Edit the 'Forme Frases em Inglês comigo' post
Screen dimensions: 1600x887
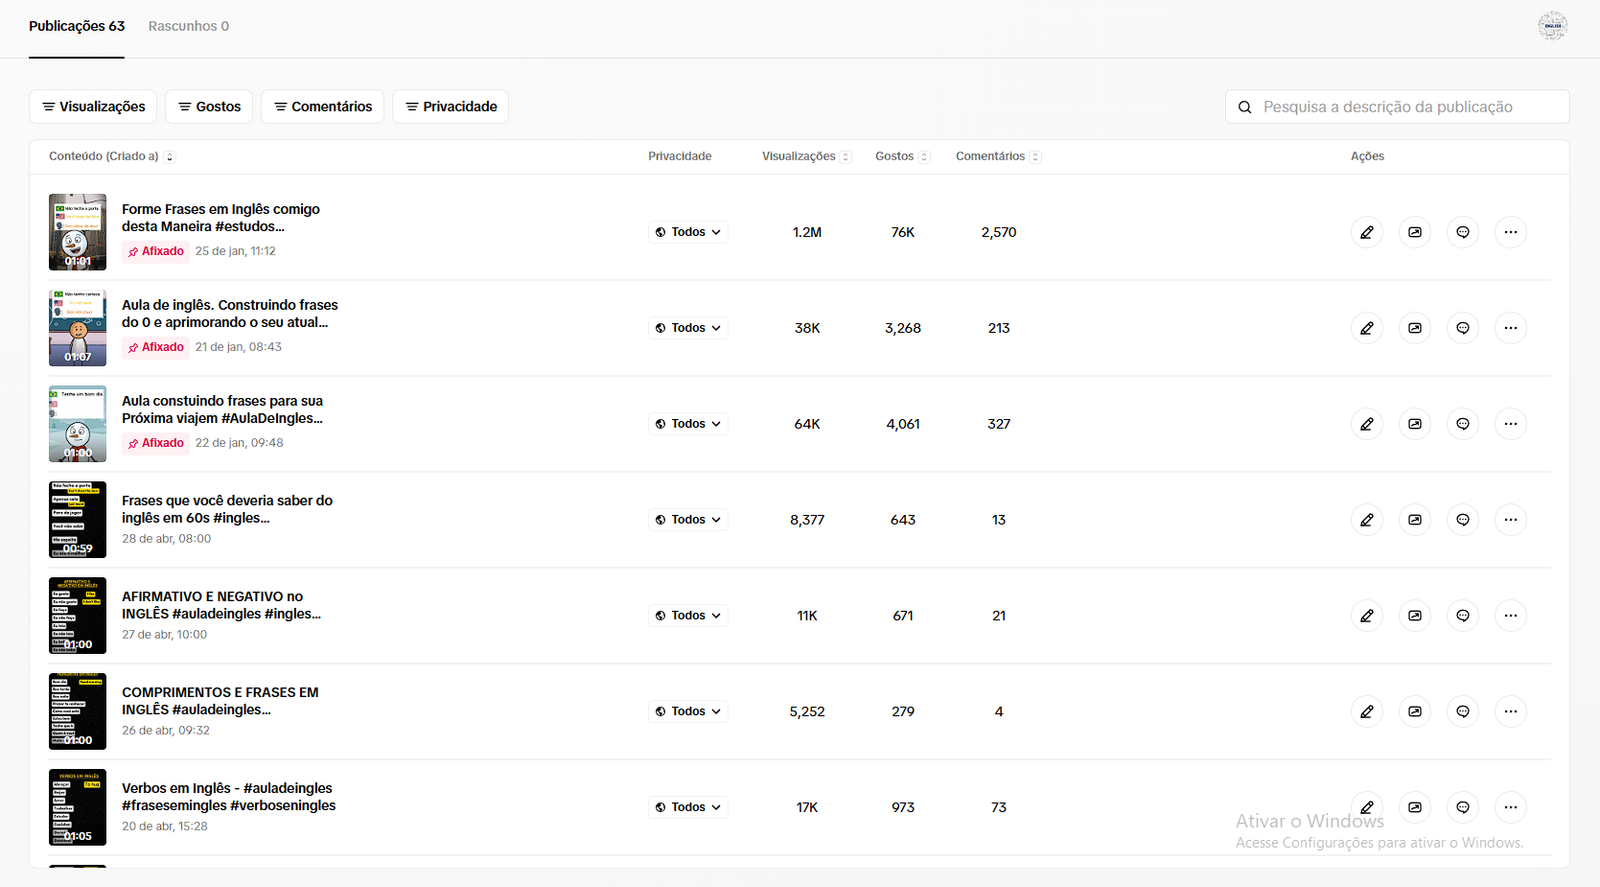coord(1366,232)
